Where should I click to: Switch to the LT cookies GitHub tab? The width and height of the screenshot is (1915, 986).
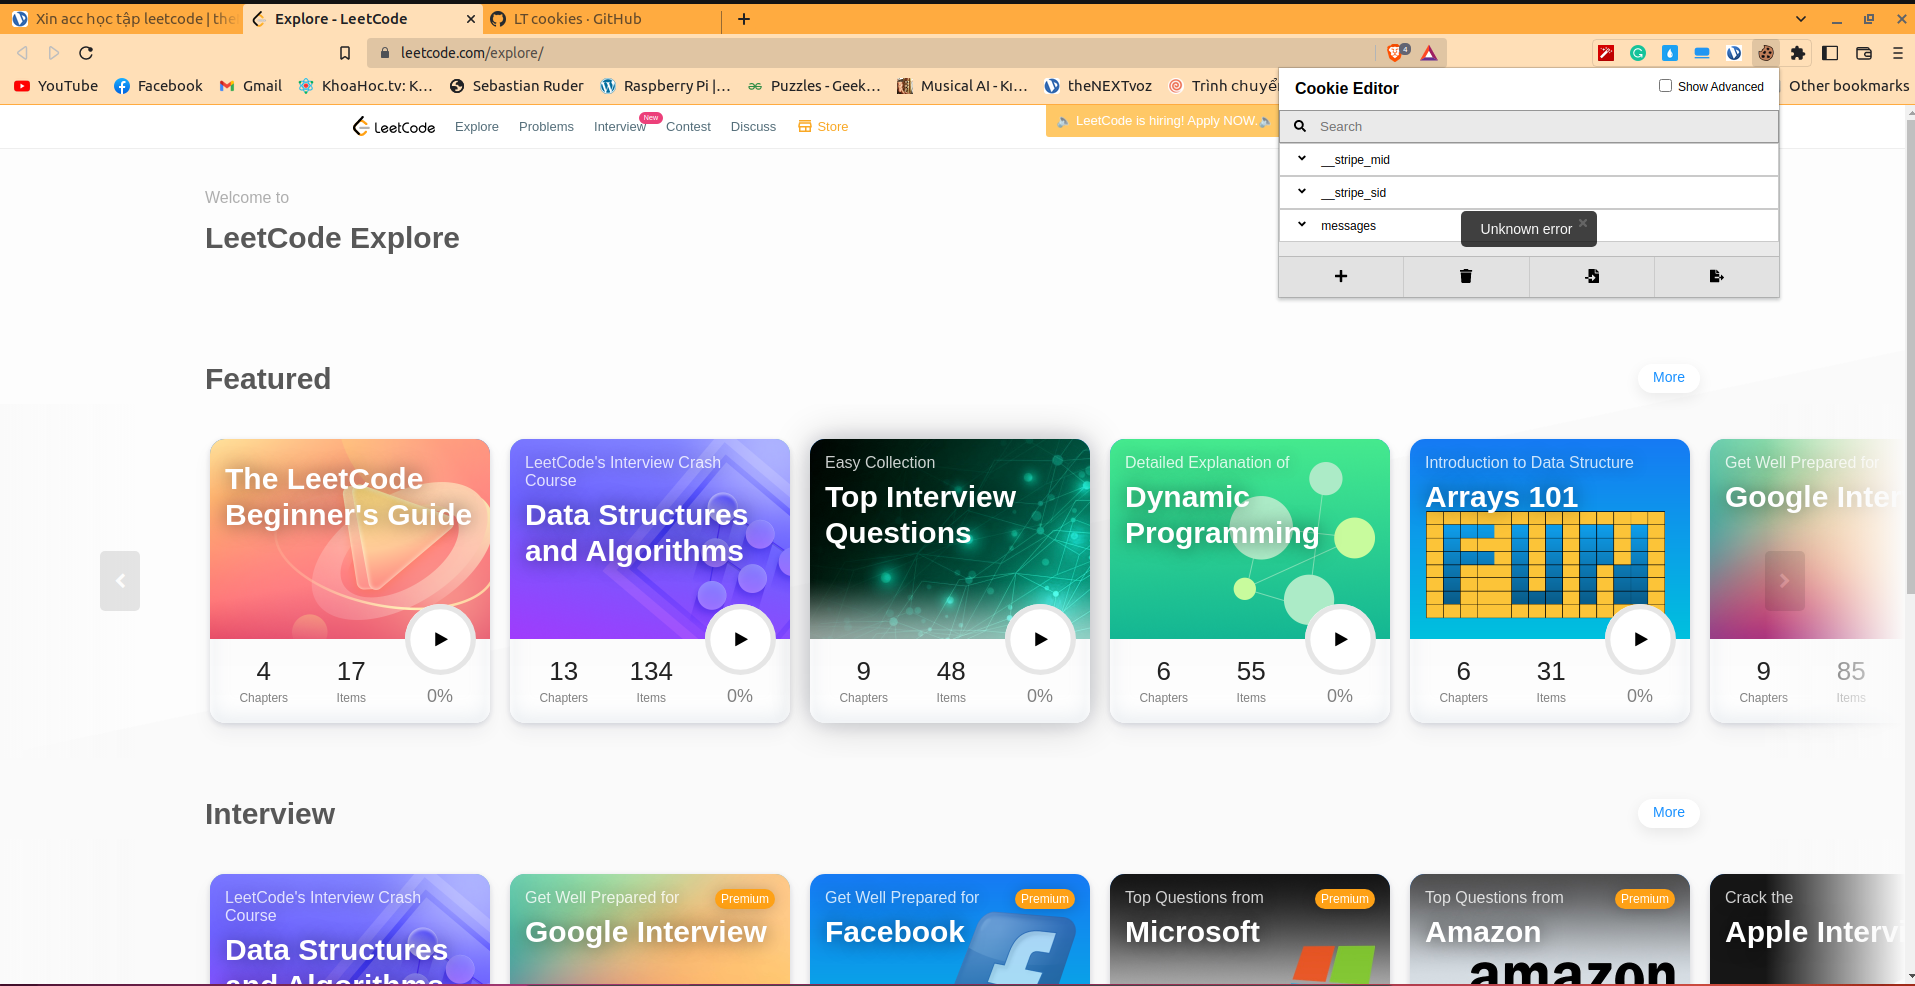[x=603, y=19]
